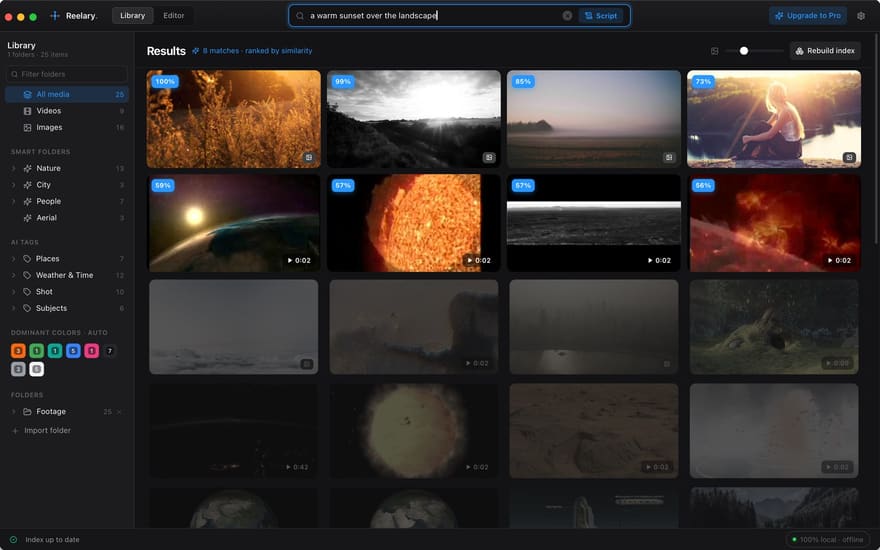Click the People sparkle icon
Screen dimensions: 880x550
tap(27, 201)
